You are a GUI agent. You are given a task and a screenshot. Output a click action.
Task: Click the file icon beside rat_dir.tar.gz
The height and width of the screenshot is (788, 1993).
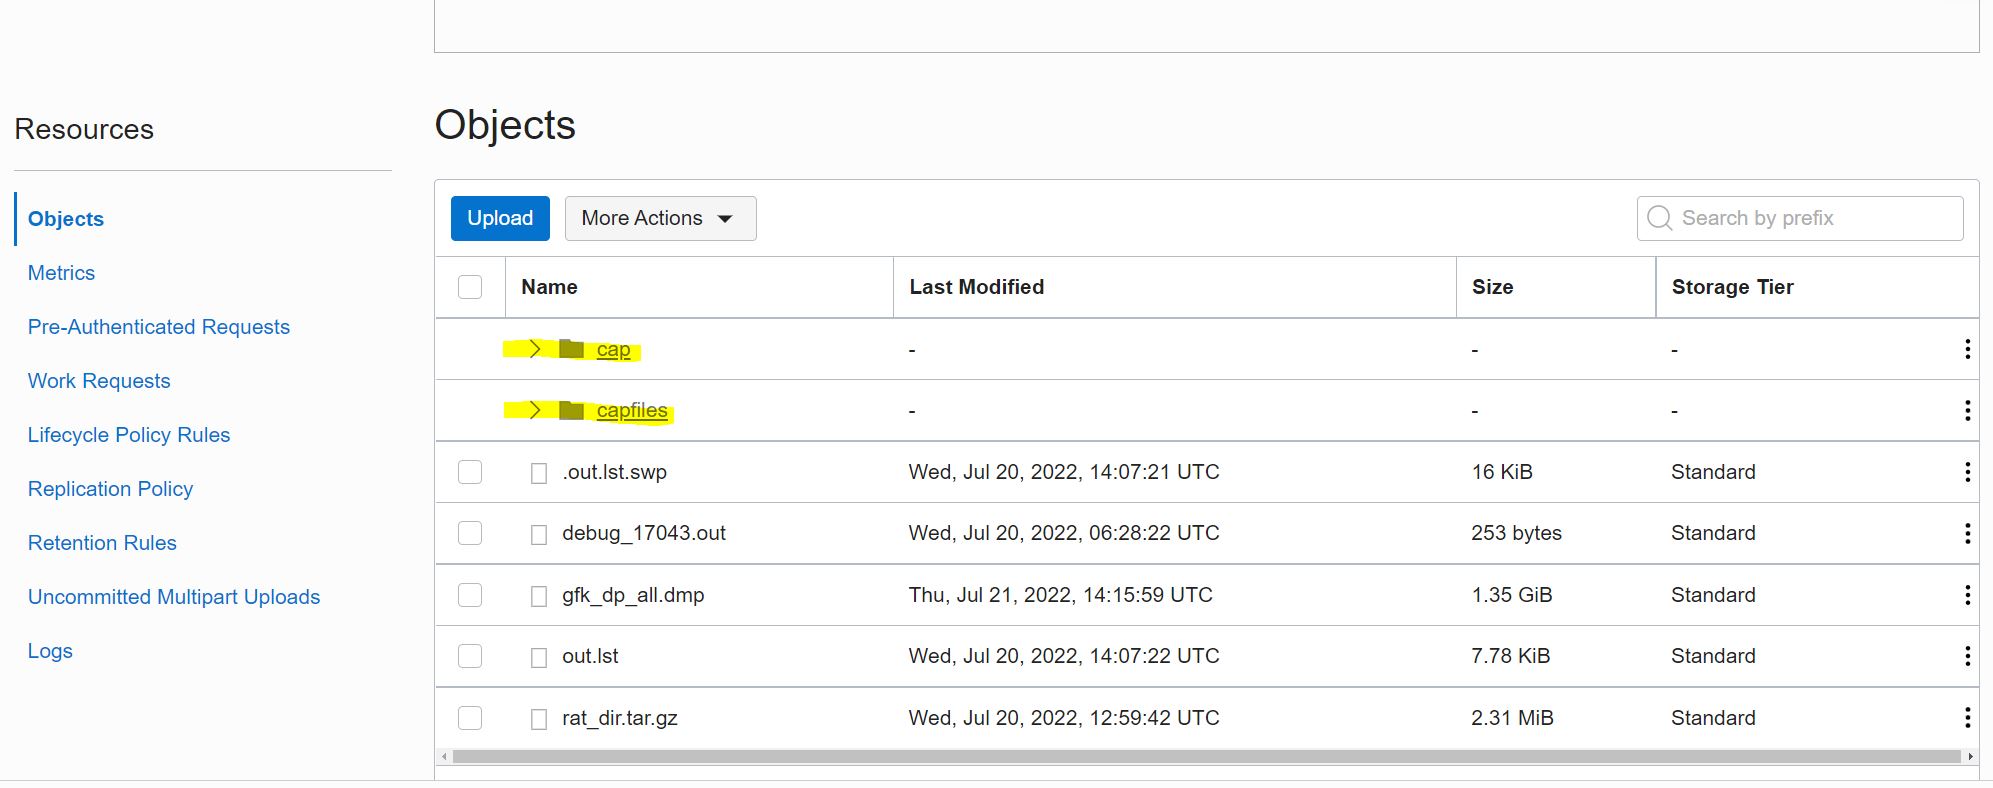point(539,718)
